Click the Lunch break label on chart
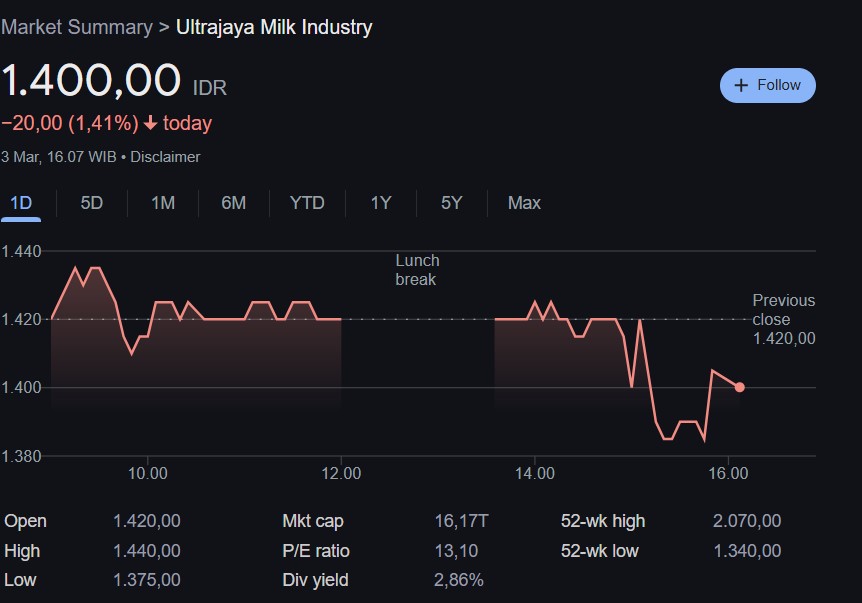 (417, 270)
